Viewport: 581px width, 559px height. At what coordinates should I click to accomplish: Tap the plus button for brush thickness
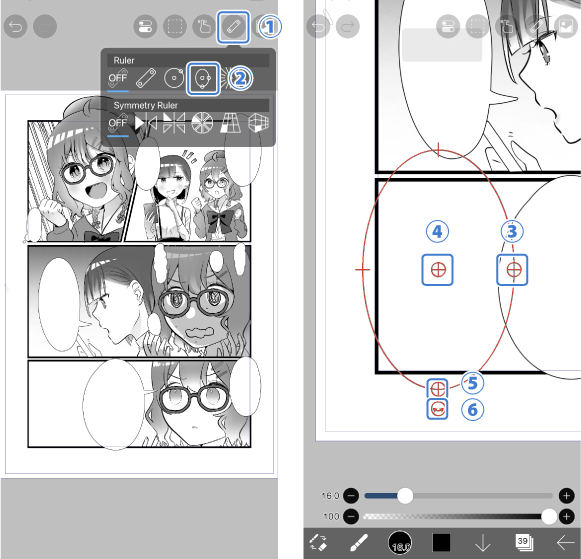tap(567, 496)
